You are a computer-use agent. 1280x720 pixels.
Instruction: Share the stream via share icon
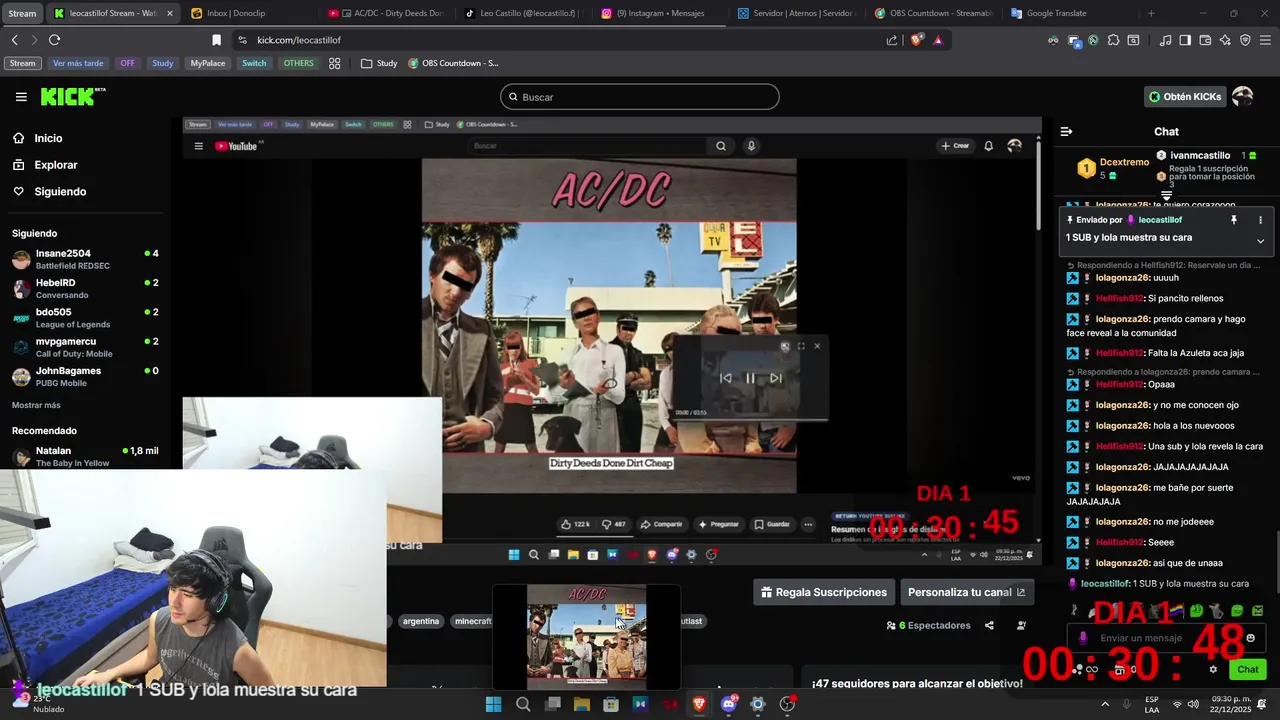[x=989, y=625]
